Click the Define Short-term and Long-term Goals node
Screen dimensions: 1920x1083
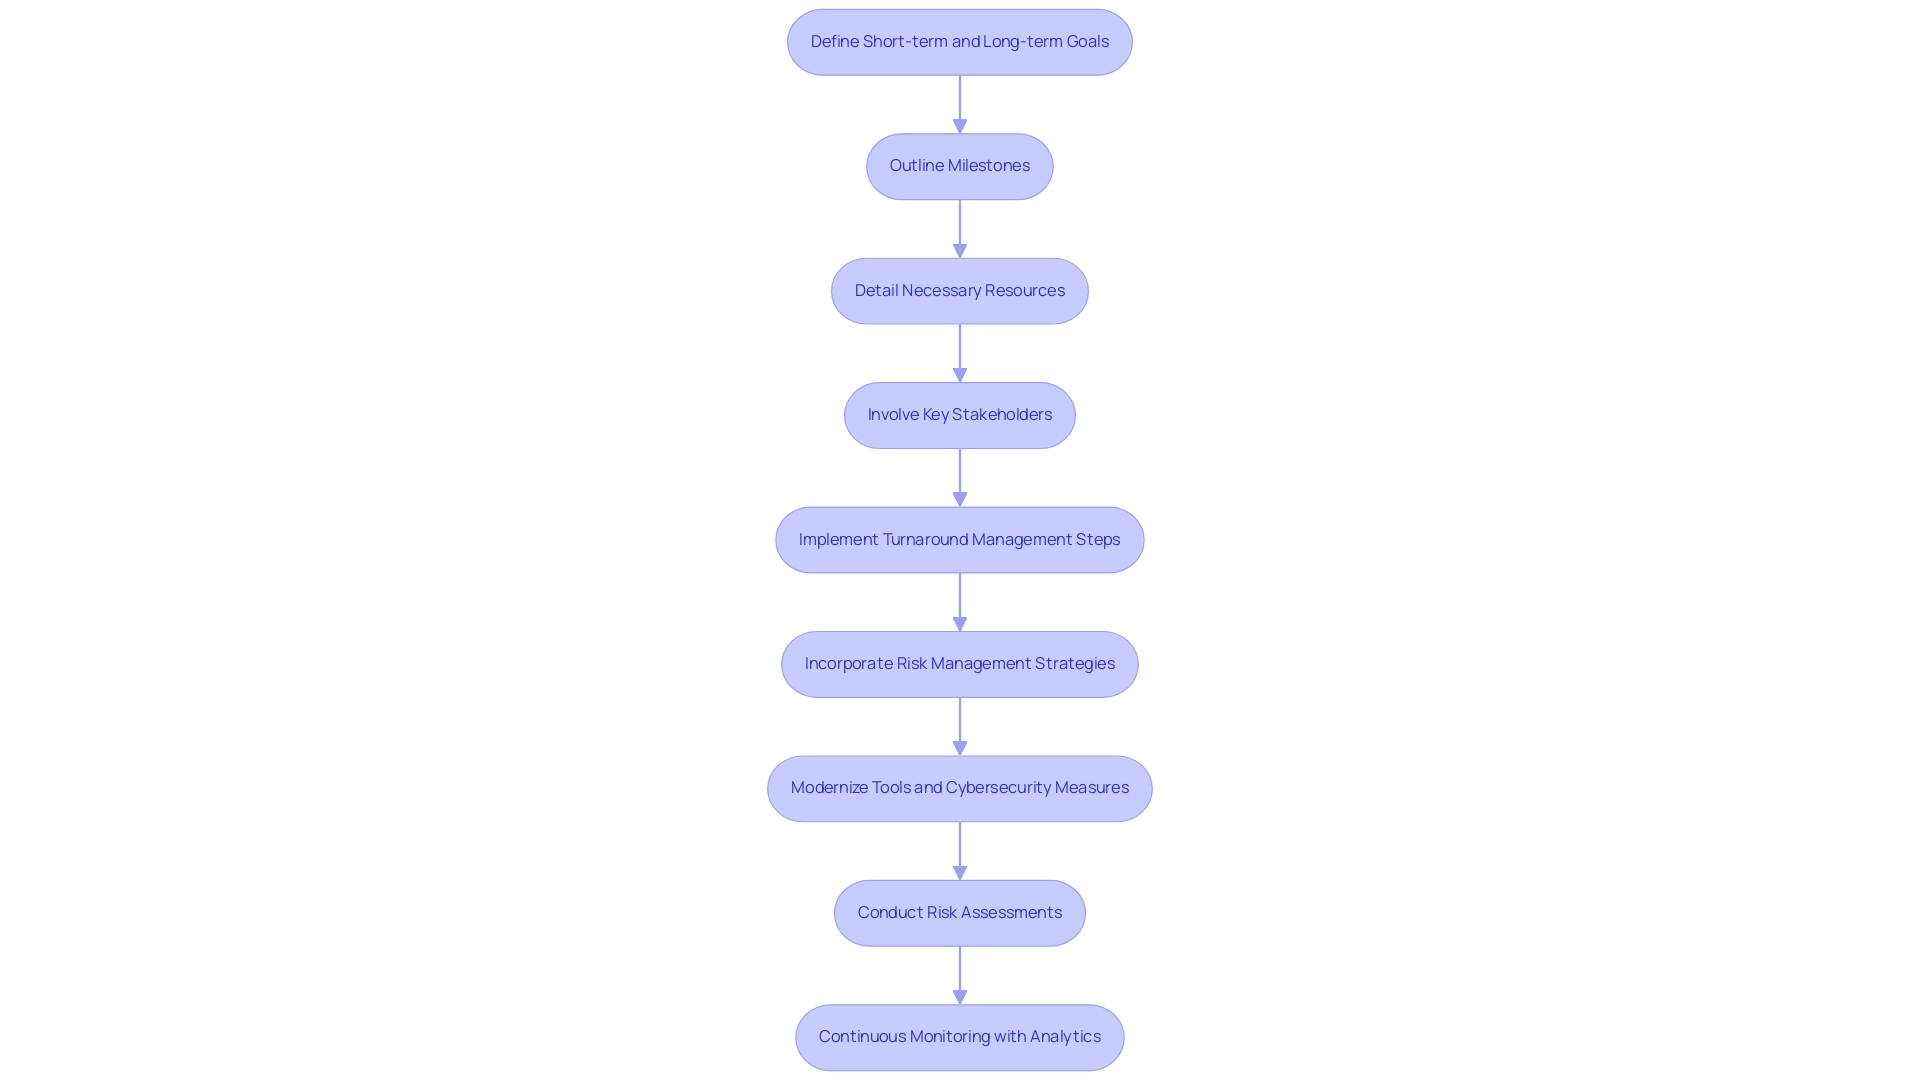tap(960, 40)
